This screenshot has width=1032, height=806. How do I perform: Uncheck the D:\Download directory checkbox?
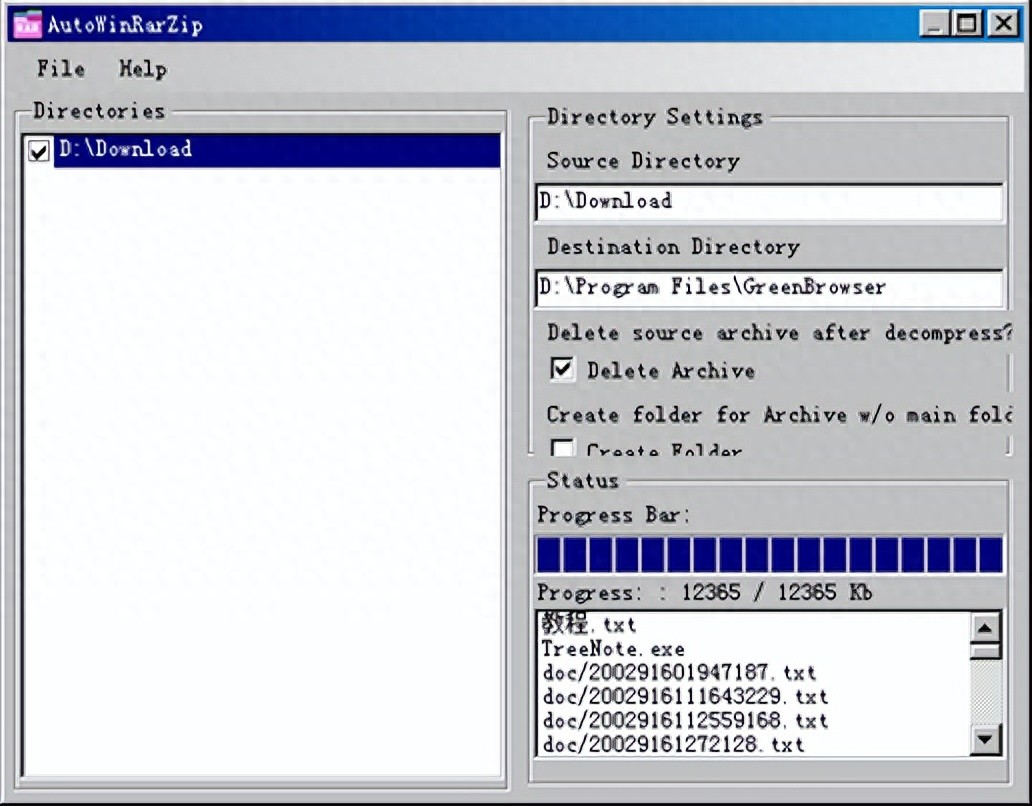click(39, 151)
